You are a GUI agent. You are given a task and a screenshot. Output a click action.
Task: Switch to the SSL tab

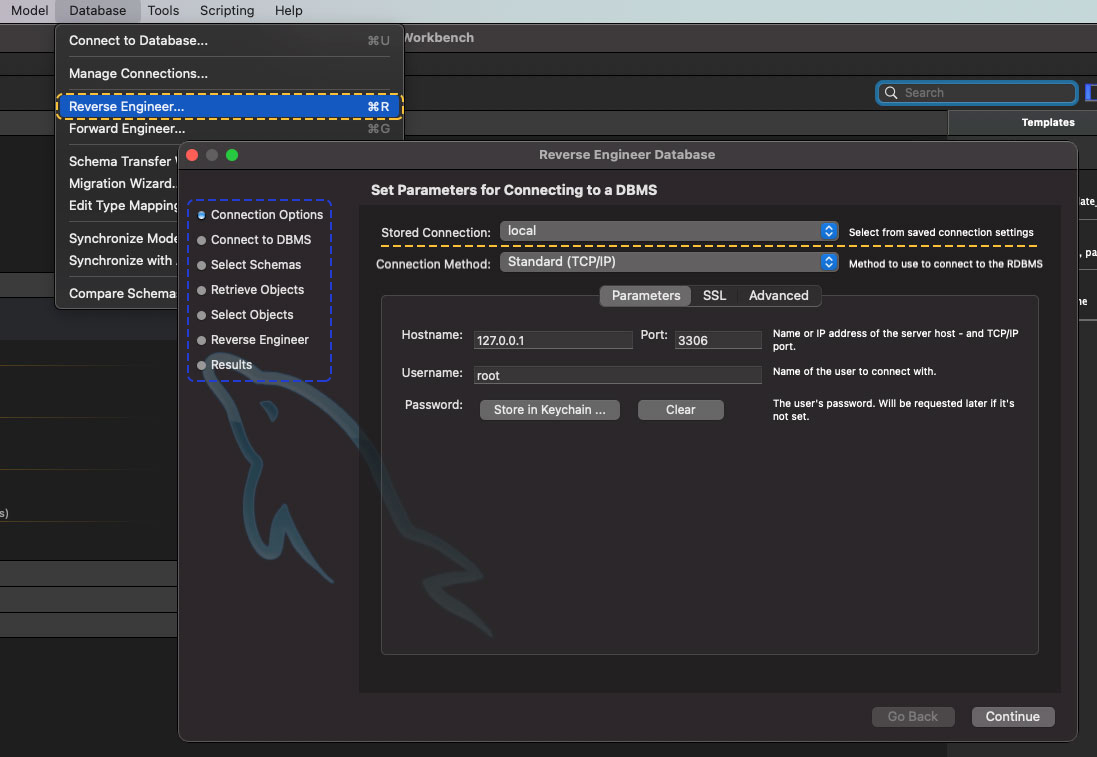(x=714, y=295)
